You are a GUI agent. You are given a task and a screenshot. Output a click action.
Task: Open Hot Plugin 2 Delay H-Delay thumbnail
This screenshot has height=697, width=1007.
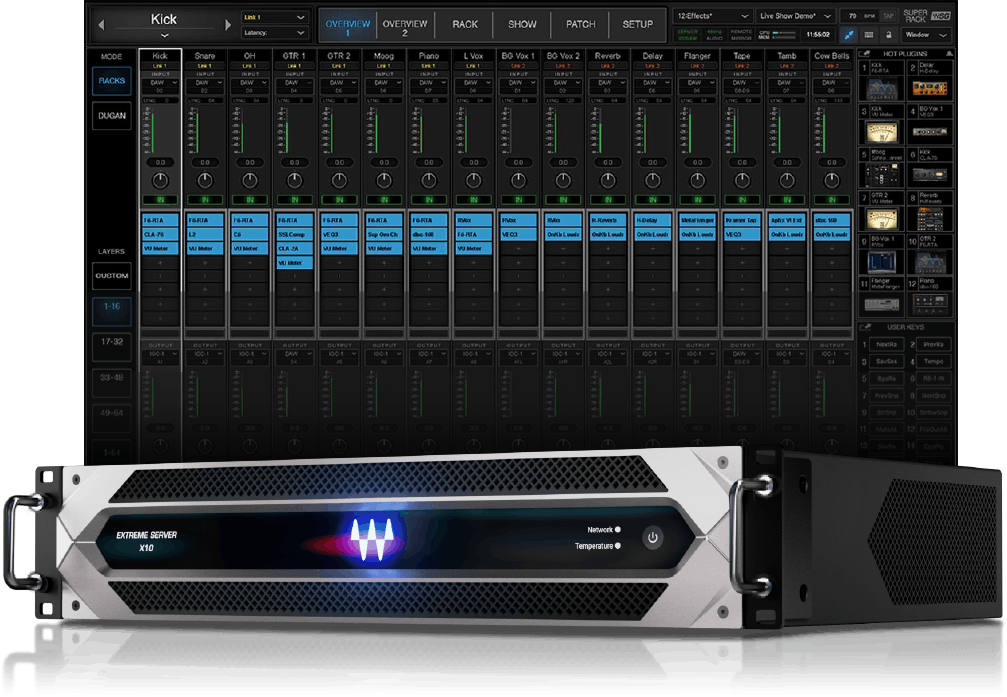pos(929,88)
